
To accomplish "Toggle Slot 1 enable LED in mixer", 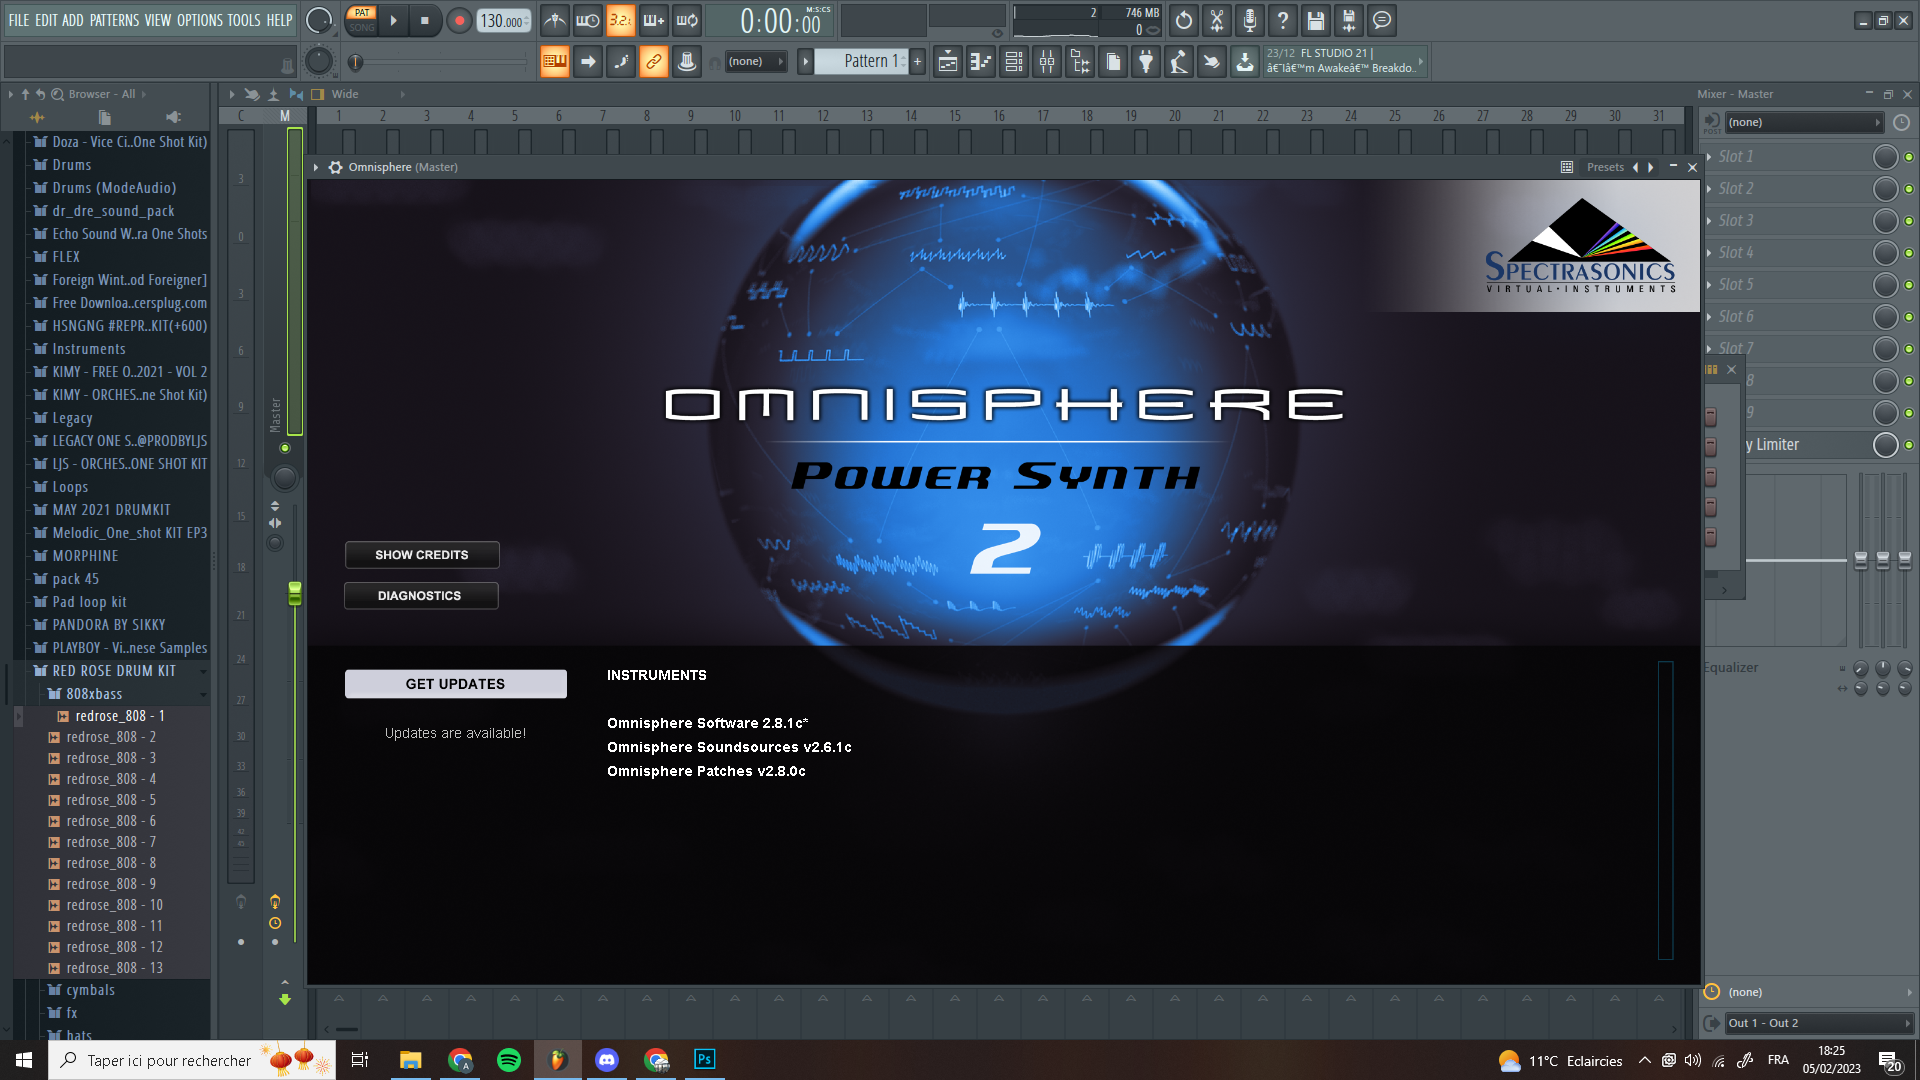I will [1909, 157].
